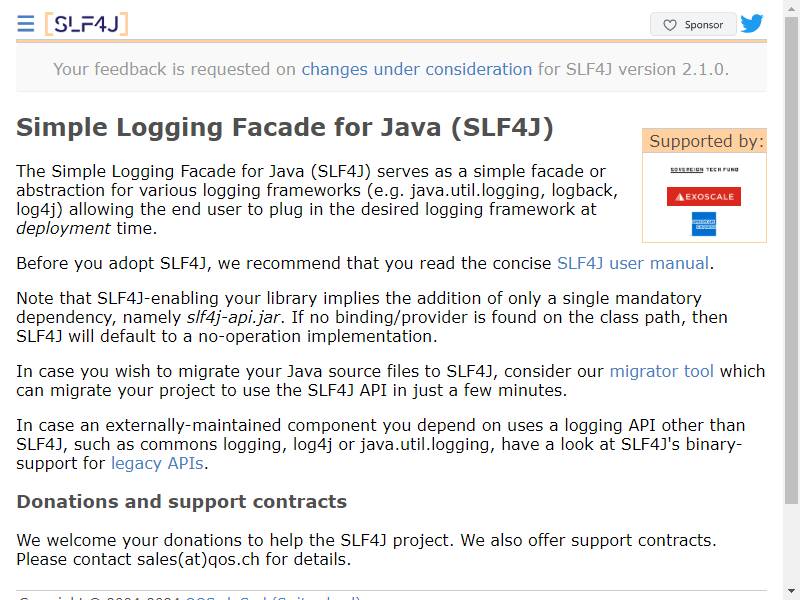The height and width of the screenshot is (600, 800).
Task: Click the red Exoscale logo
Action: point(704,196)
